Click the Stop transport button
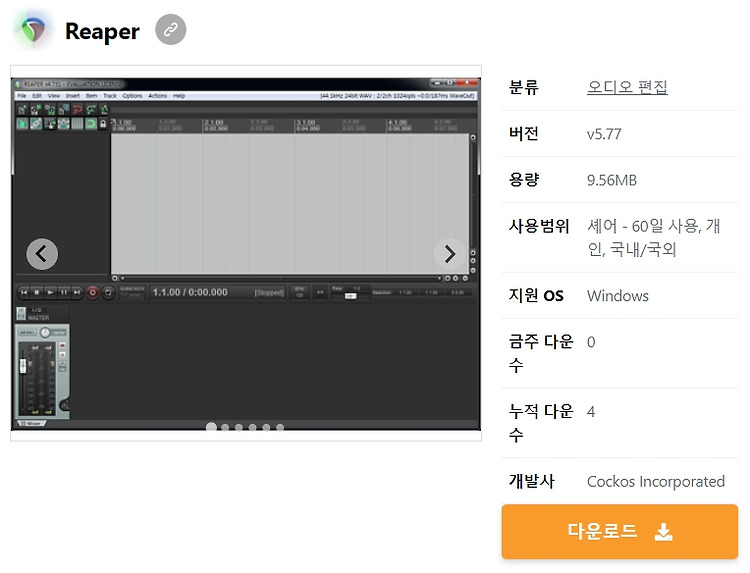The height and width of the screenshot is (573, 750). [37, 292]
